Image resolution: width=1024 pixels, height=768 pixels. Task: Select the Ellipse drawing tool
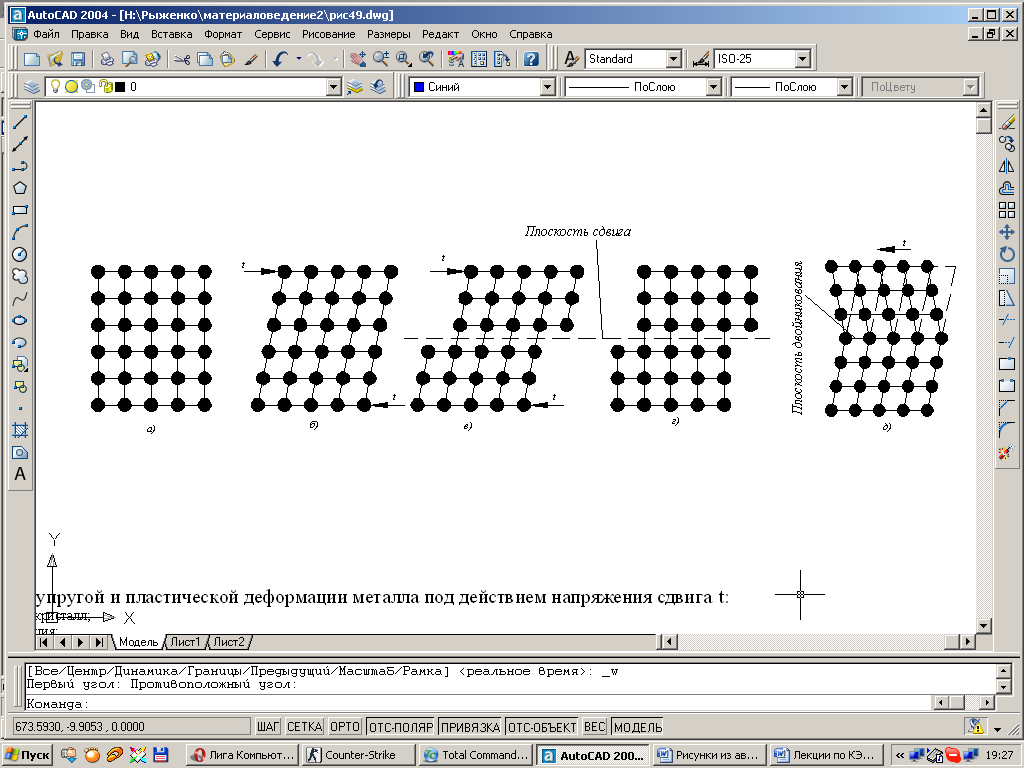pyautogui.click(x=20, y=321)
